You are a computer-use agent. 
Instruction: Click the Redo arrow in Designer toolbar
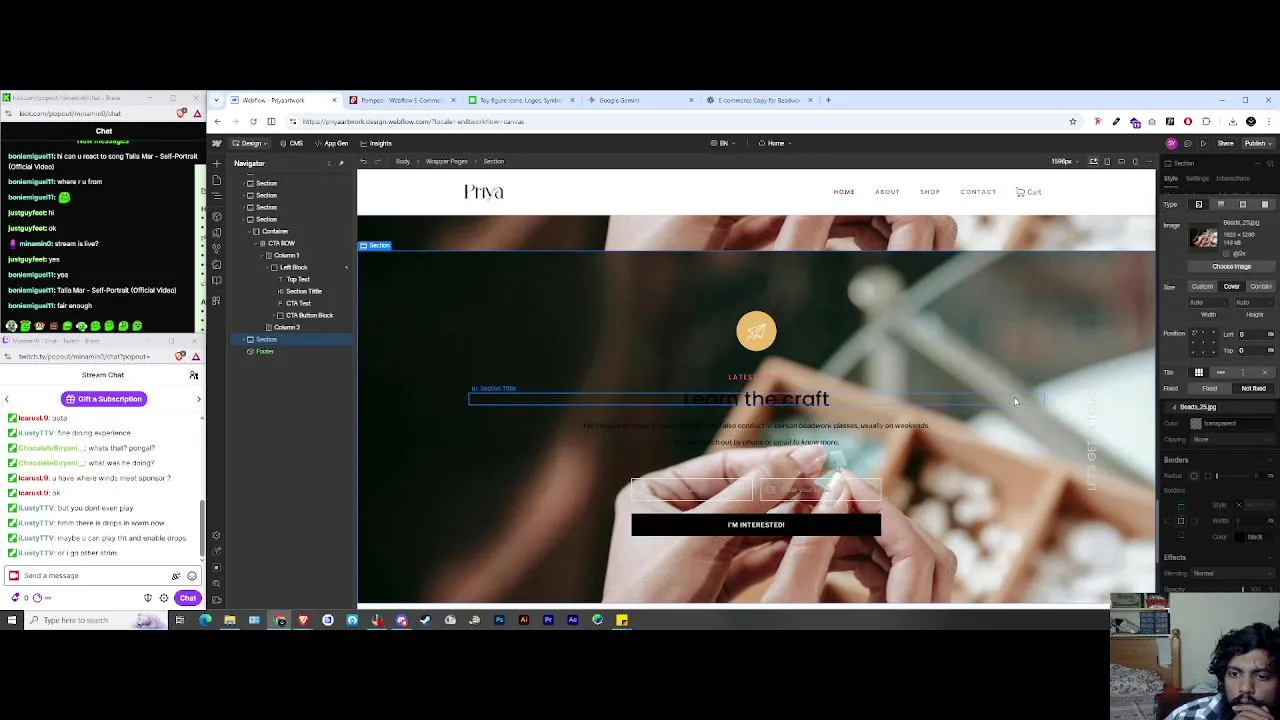pos(377,161)
